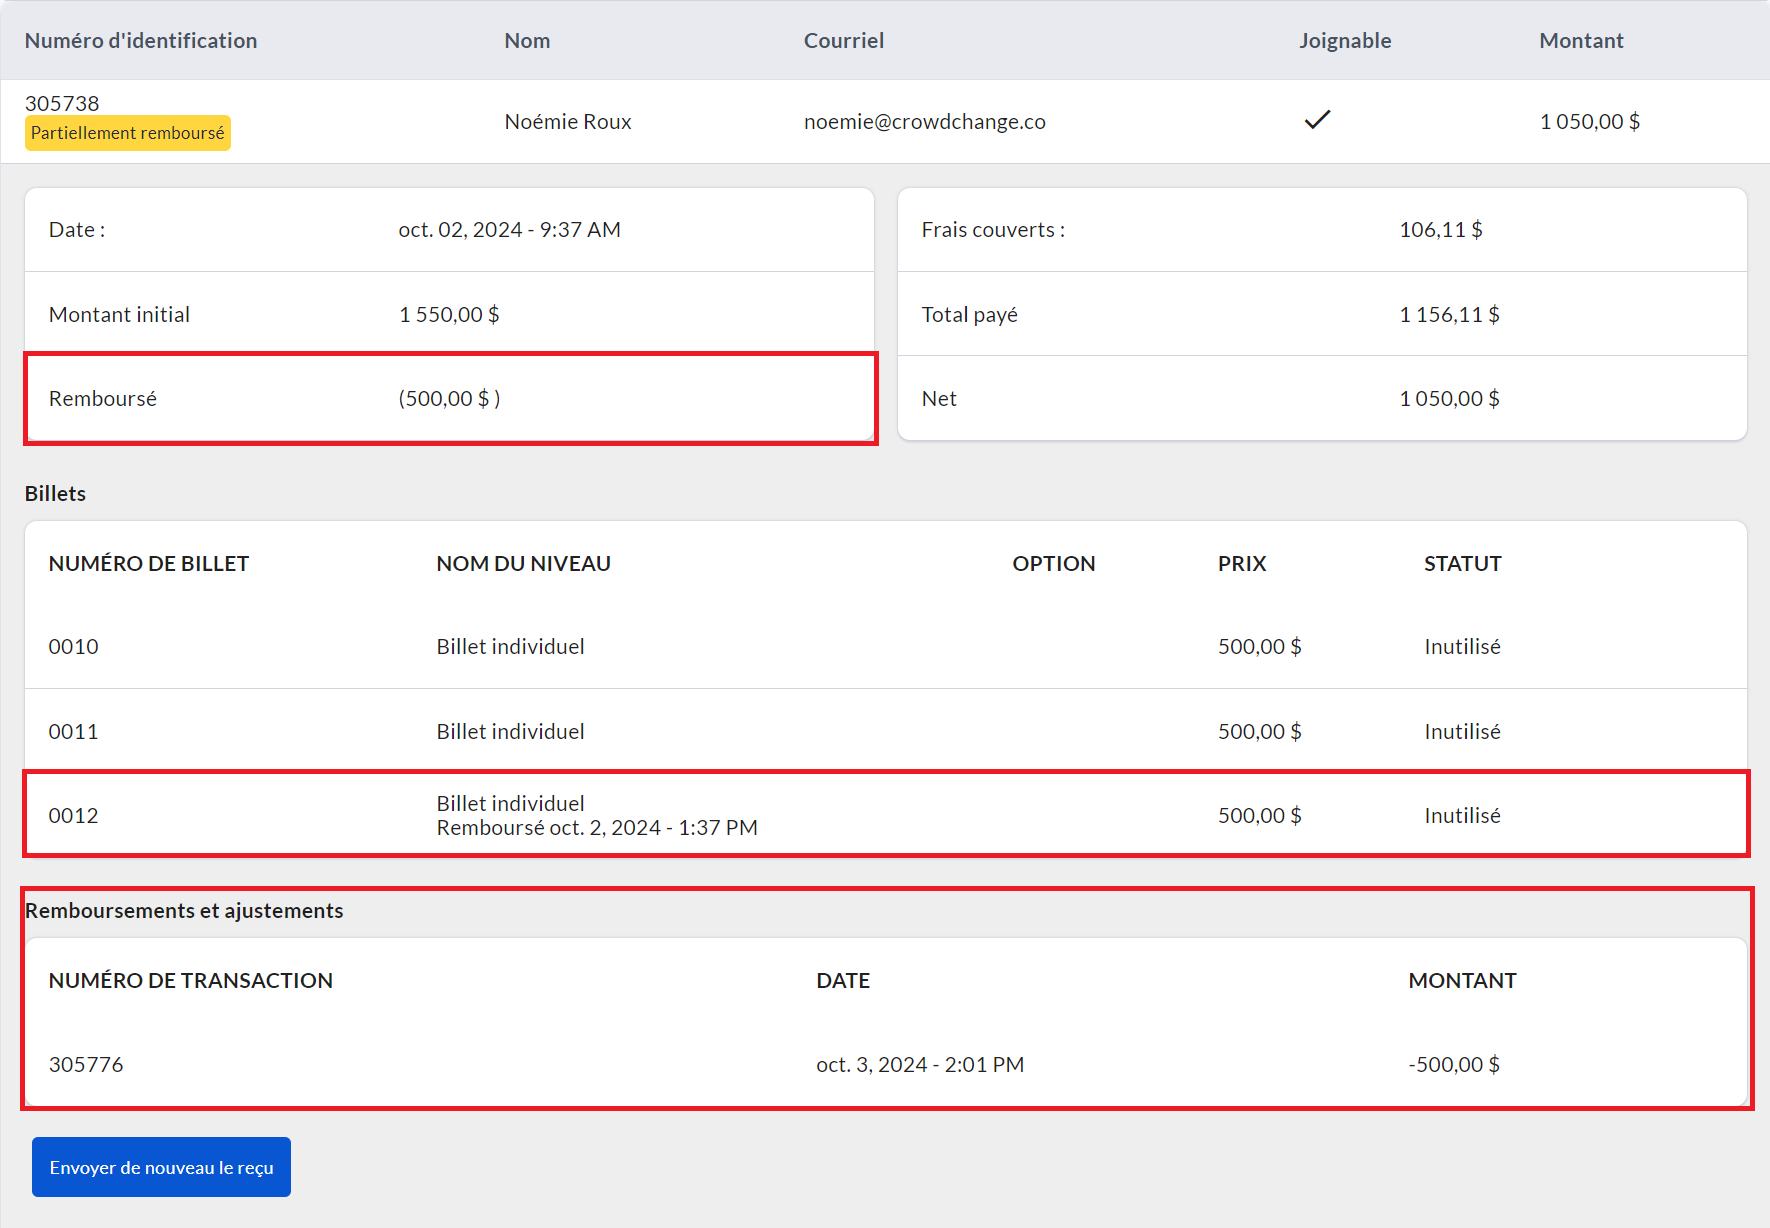Click the 'Envoyer de nouveau le reçu' button
Viewport: 1770px width, 1228px height.
161,1167
